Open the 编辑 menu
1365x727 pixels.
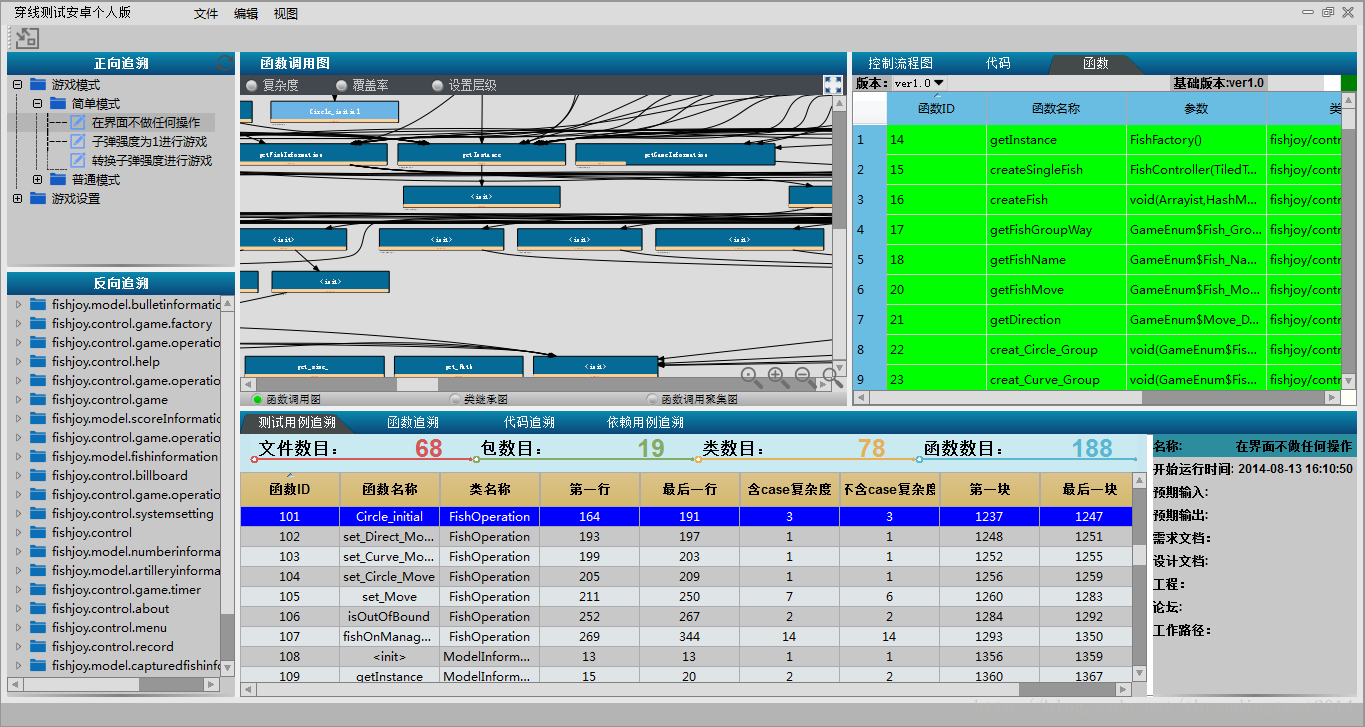click(246, 14)
